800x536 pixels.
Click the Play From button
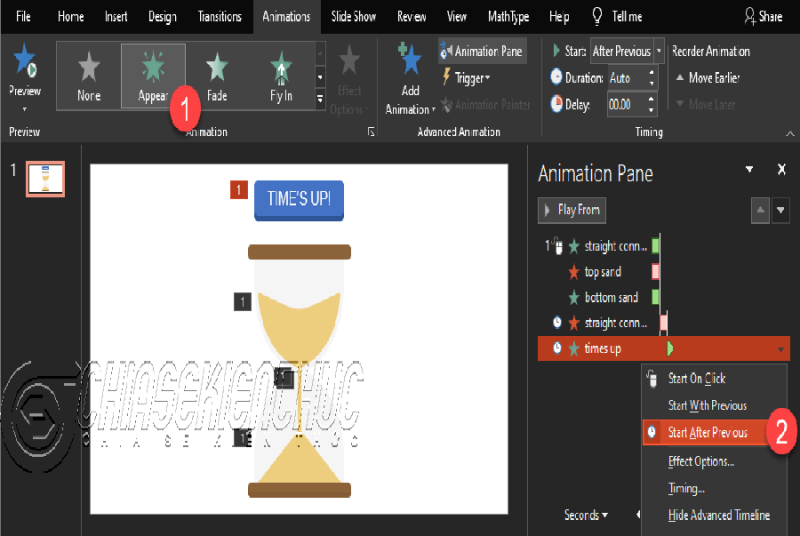point(572,210)
